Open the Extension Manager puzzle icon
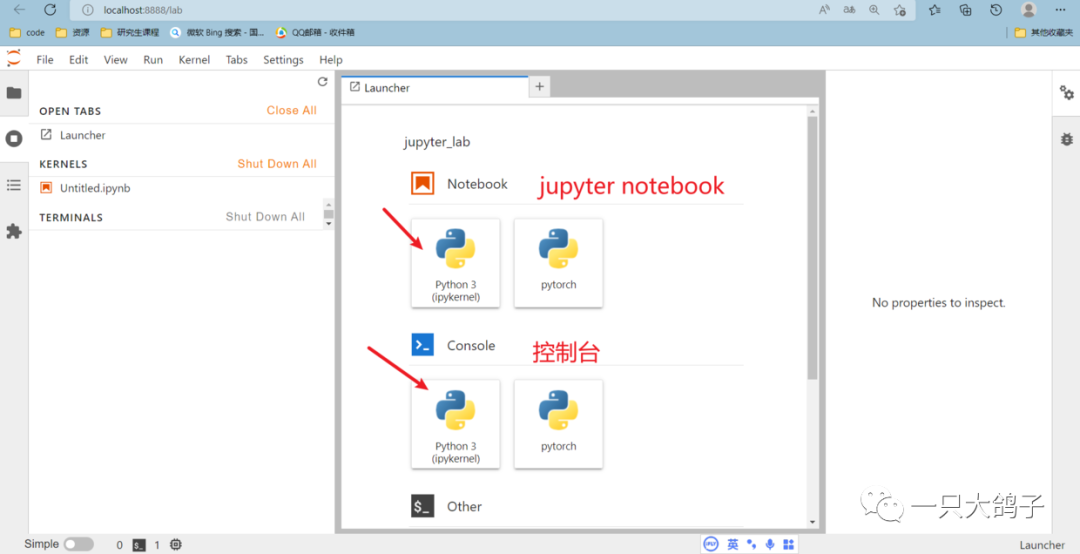This screenshot has height=554, width=1080. click(14, 232)
